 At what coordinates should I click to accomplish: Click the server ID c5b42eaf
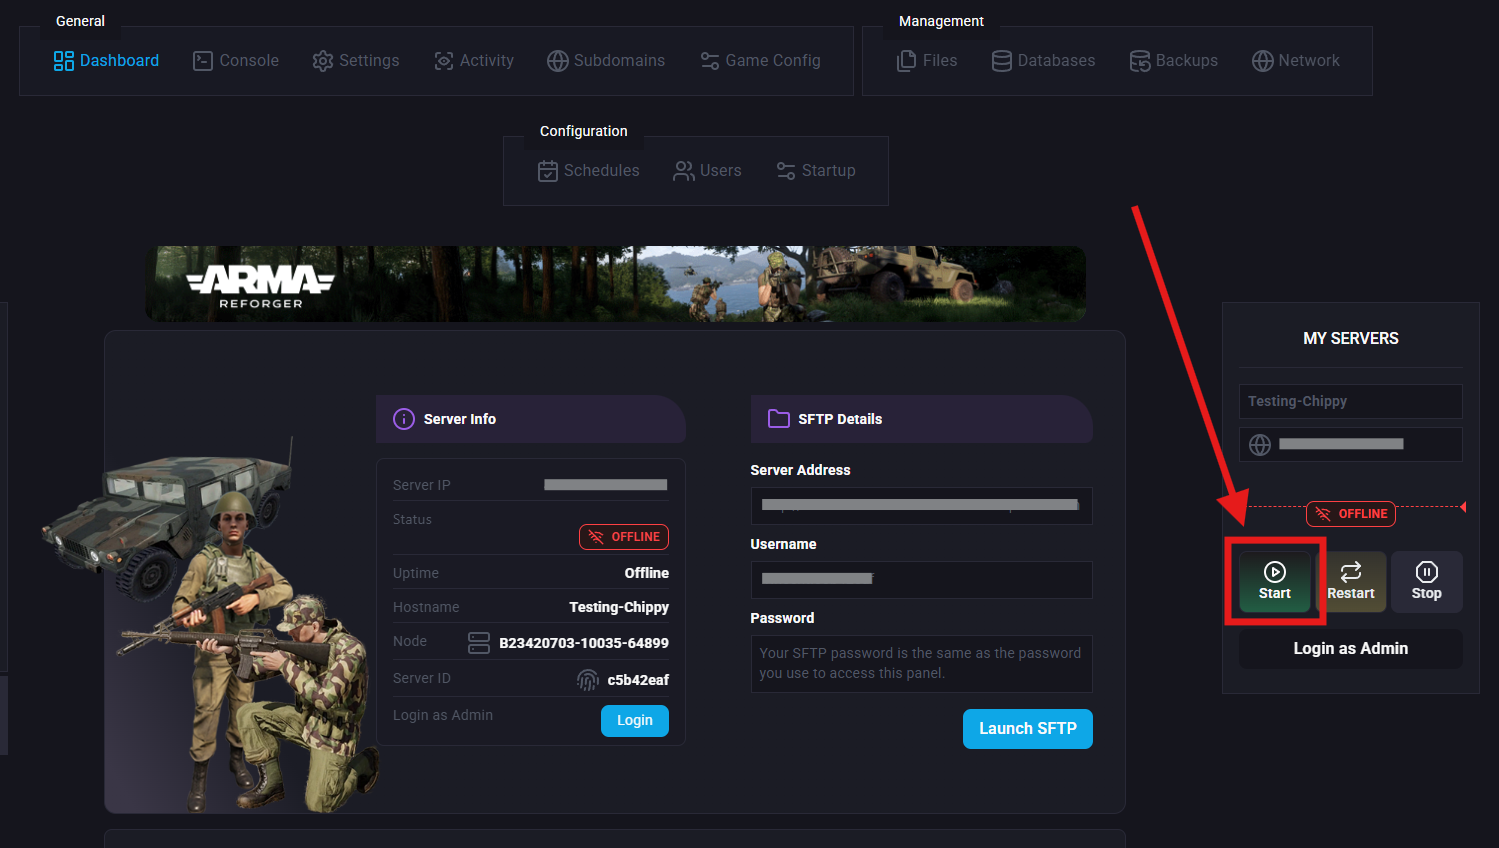click(638, 680)
